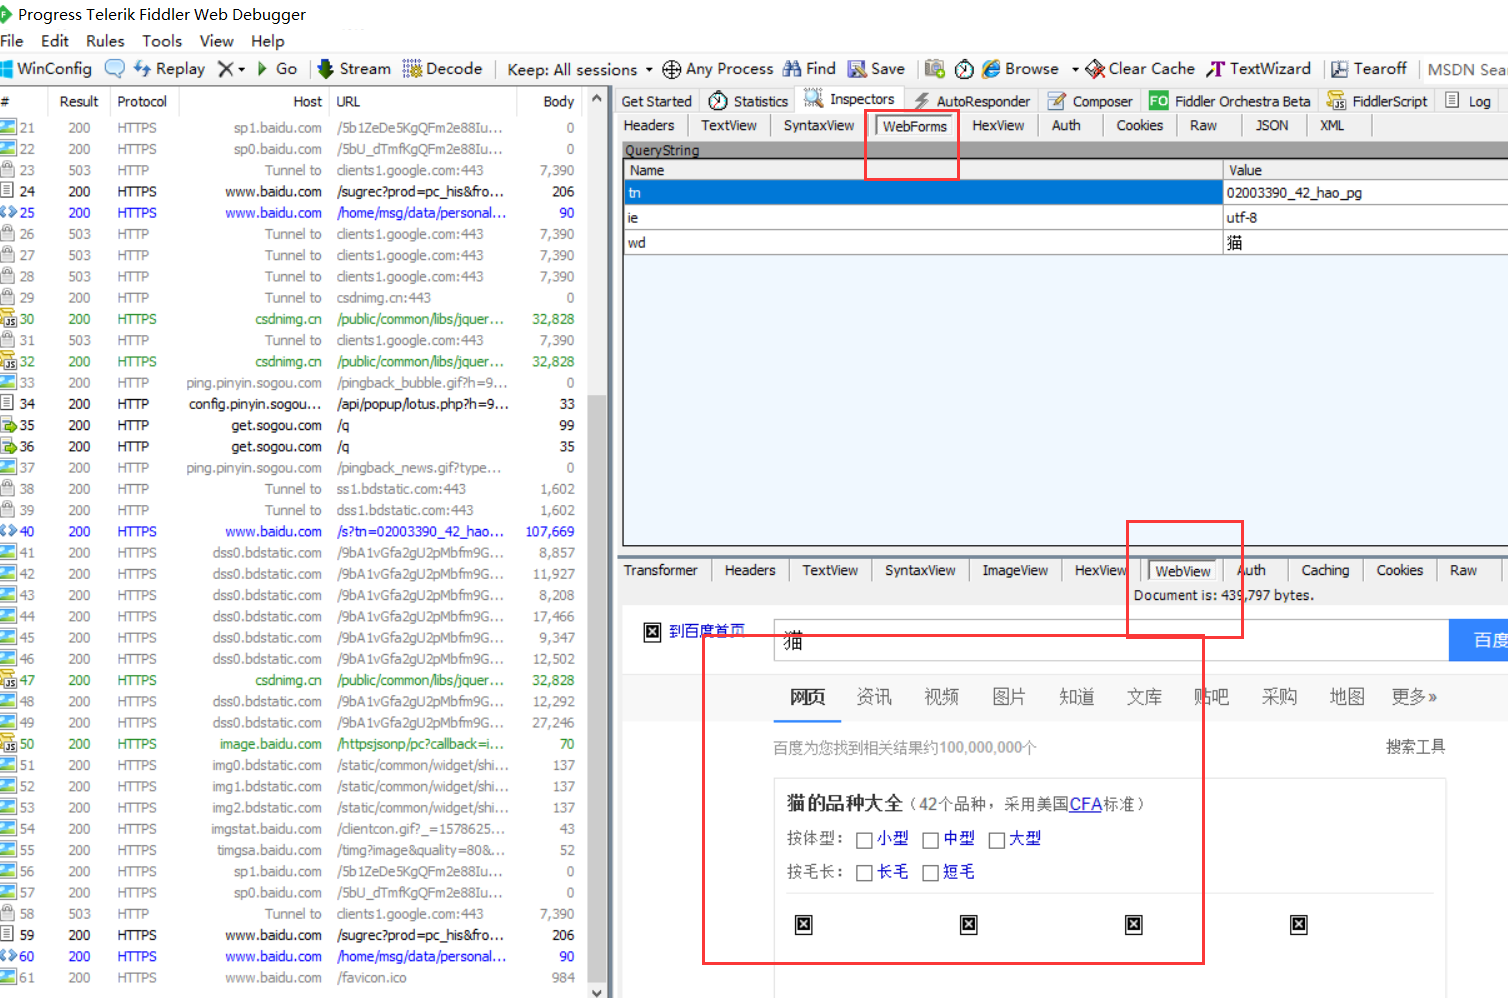Open the Edit menu

coord(55,41)
